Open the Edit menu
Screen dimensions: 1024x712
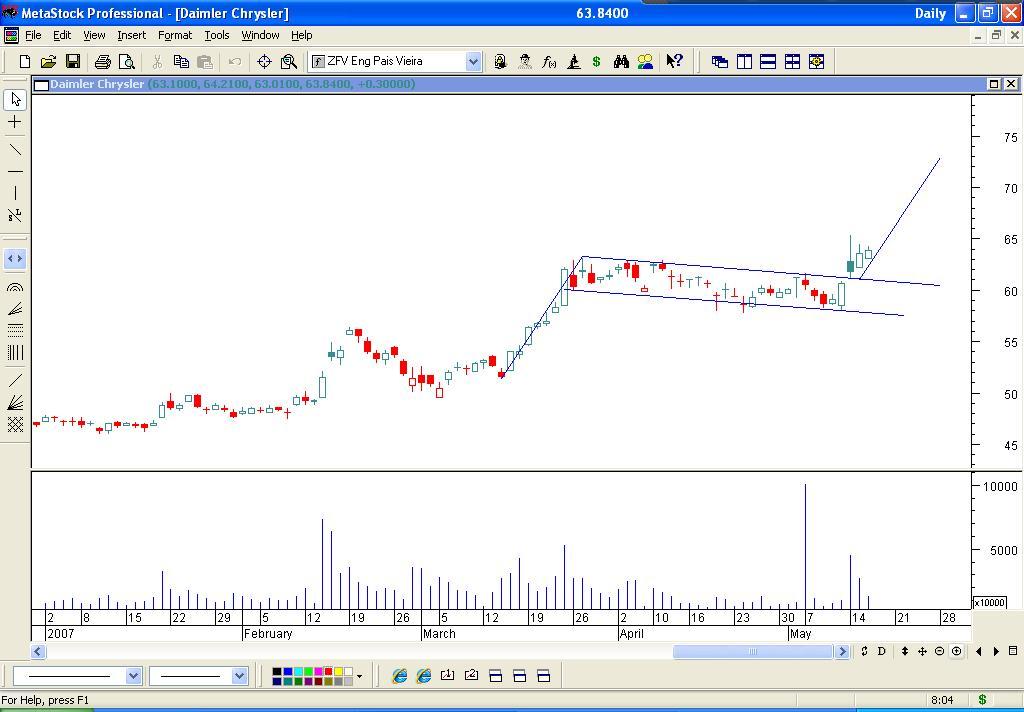click(62, 35)
